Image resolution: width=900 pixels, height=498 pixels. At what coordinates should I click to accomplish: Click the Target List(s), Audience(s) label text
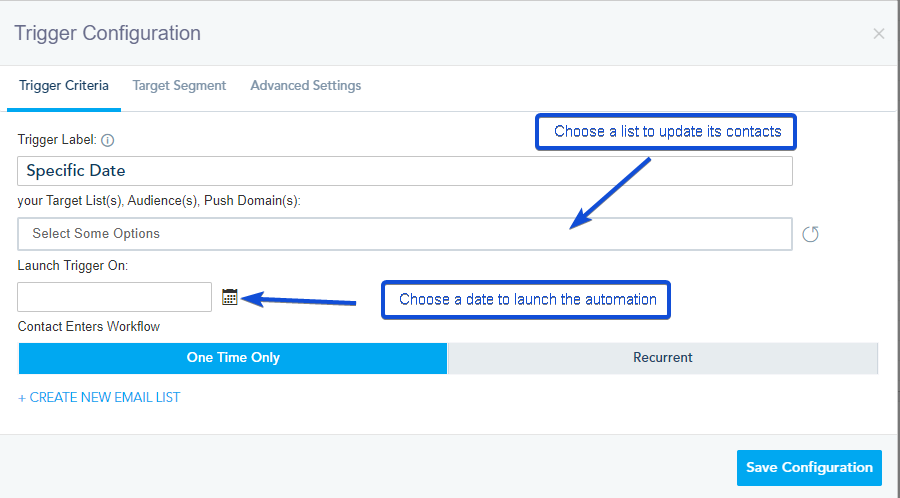[159, 201]
